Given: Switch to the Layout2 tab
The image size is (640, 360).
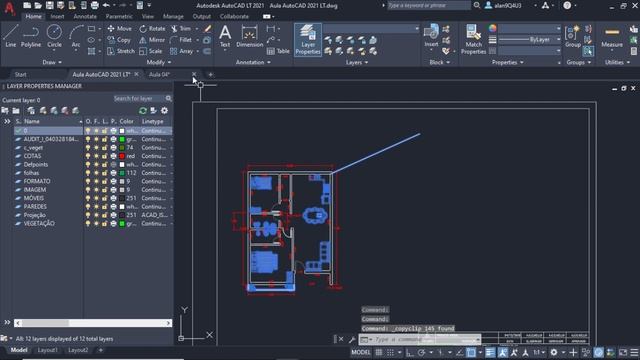Looking at the screenshot, I should [78, 350].
